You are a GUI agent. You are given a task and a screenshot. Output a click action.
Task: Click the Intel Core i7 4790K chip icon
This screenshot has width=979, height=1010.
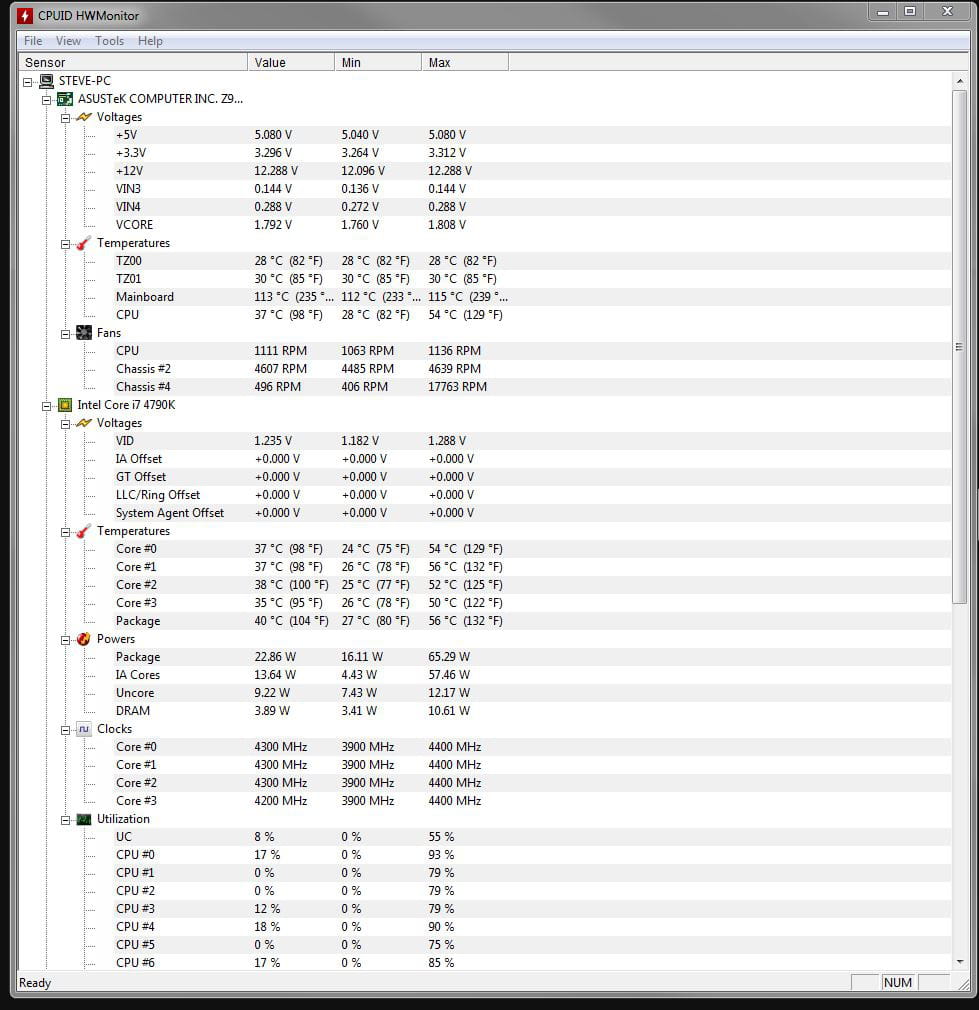[65, 405]
